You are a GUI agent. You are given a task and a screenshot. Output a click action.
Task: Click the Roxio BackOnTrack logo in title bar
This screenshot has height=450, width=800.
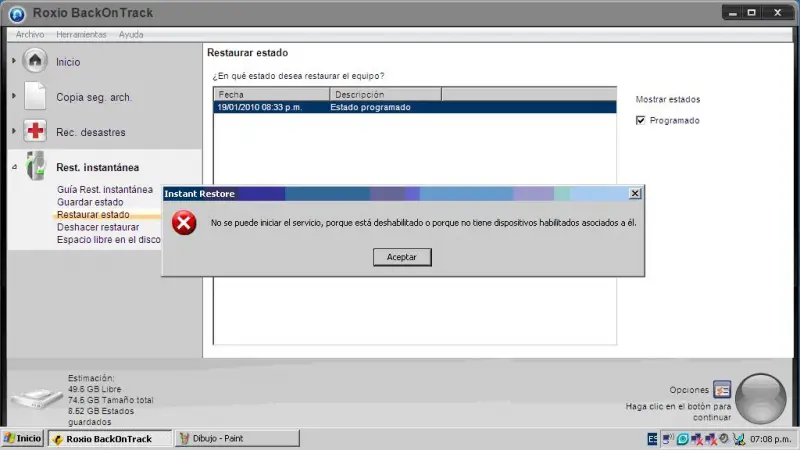[x=17, y=14]
